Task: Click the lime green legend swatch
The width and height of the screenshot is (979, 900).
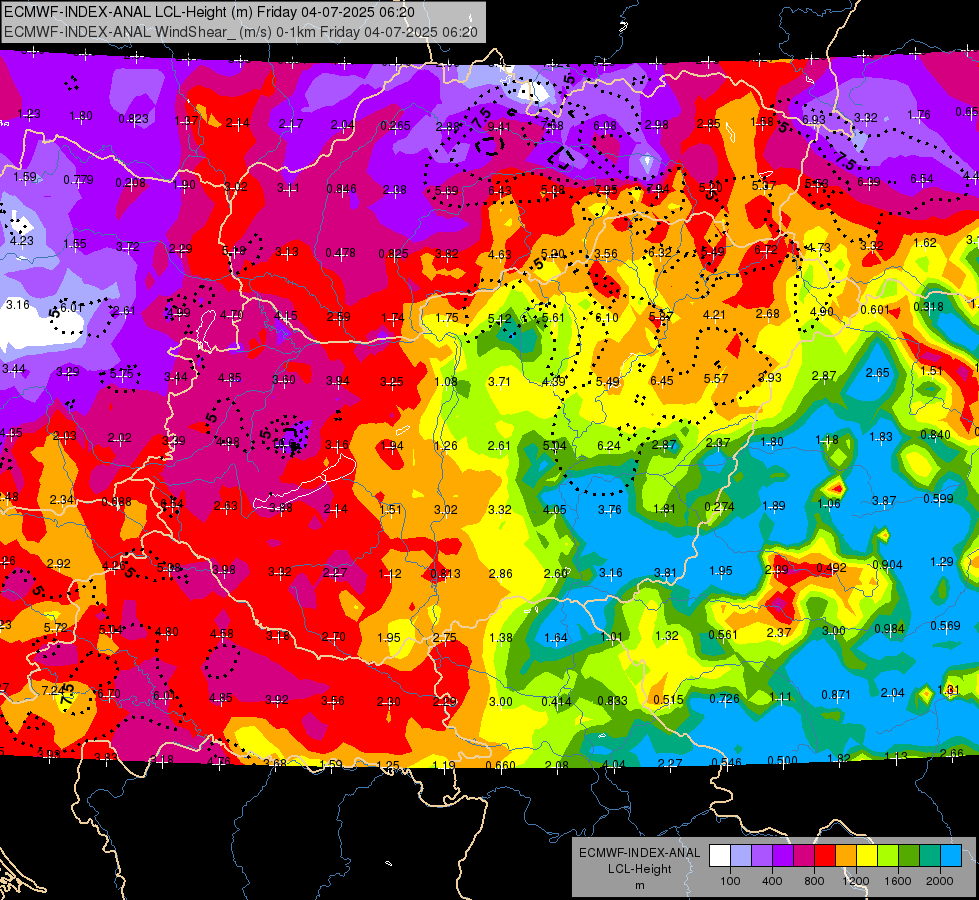Action: point(888,856)
